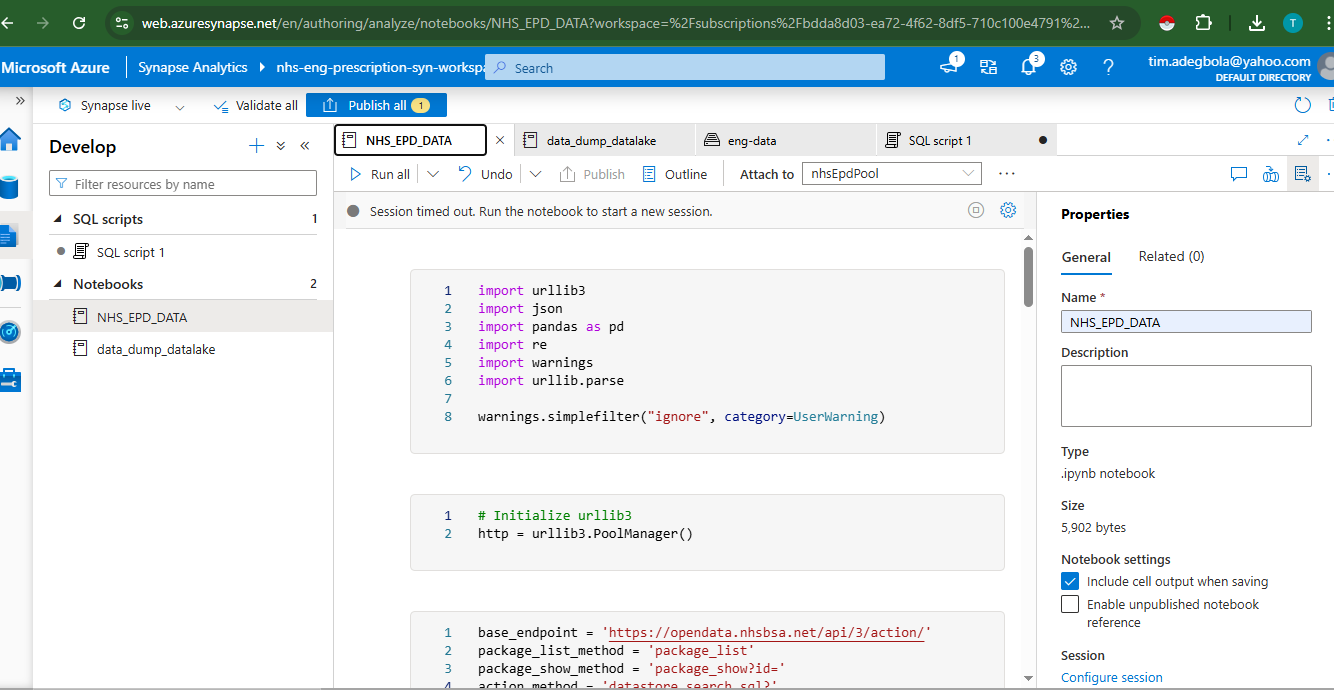This screenshot has width=1334, height=690.
Task: Click the notebook vertical scrollbar thumb
Action: pos(1028,277)
